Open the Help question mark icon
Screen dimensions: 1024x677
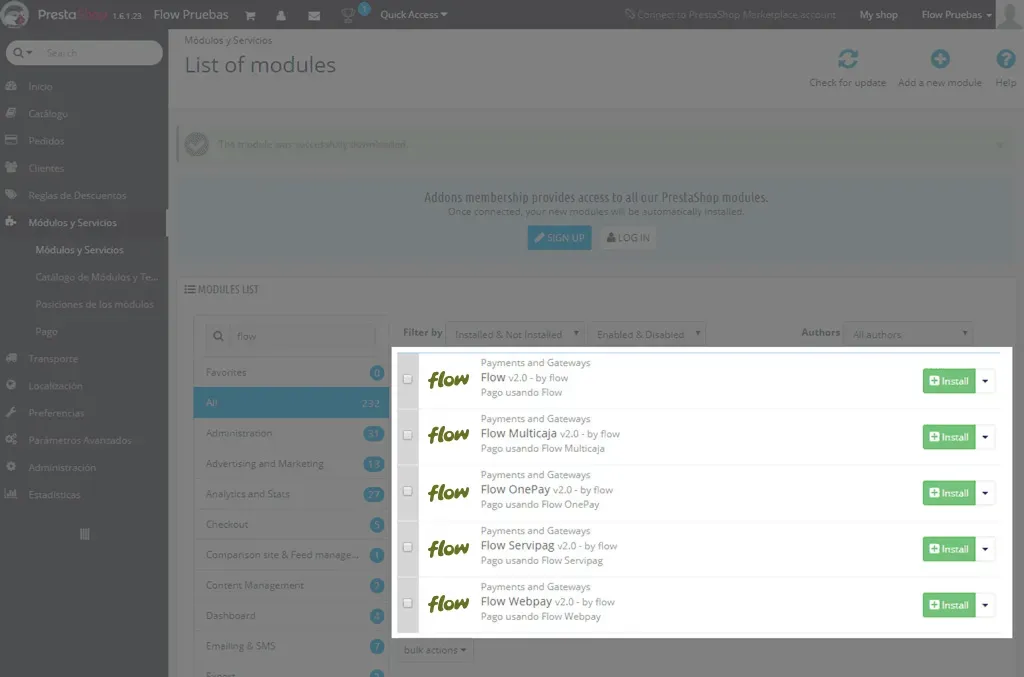(x=1006, y=59)
